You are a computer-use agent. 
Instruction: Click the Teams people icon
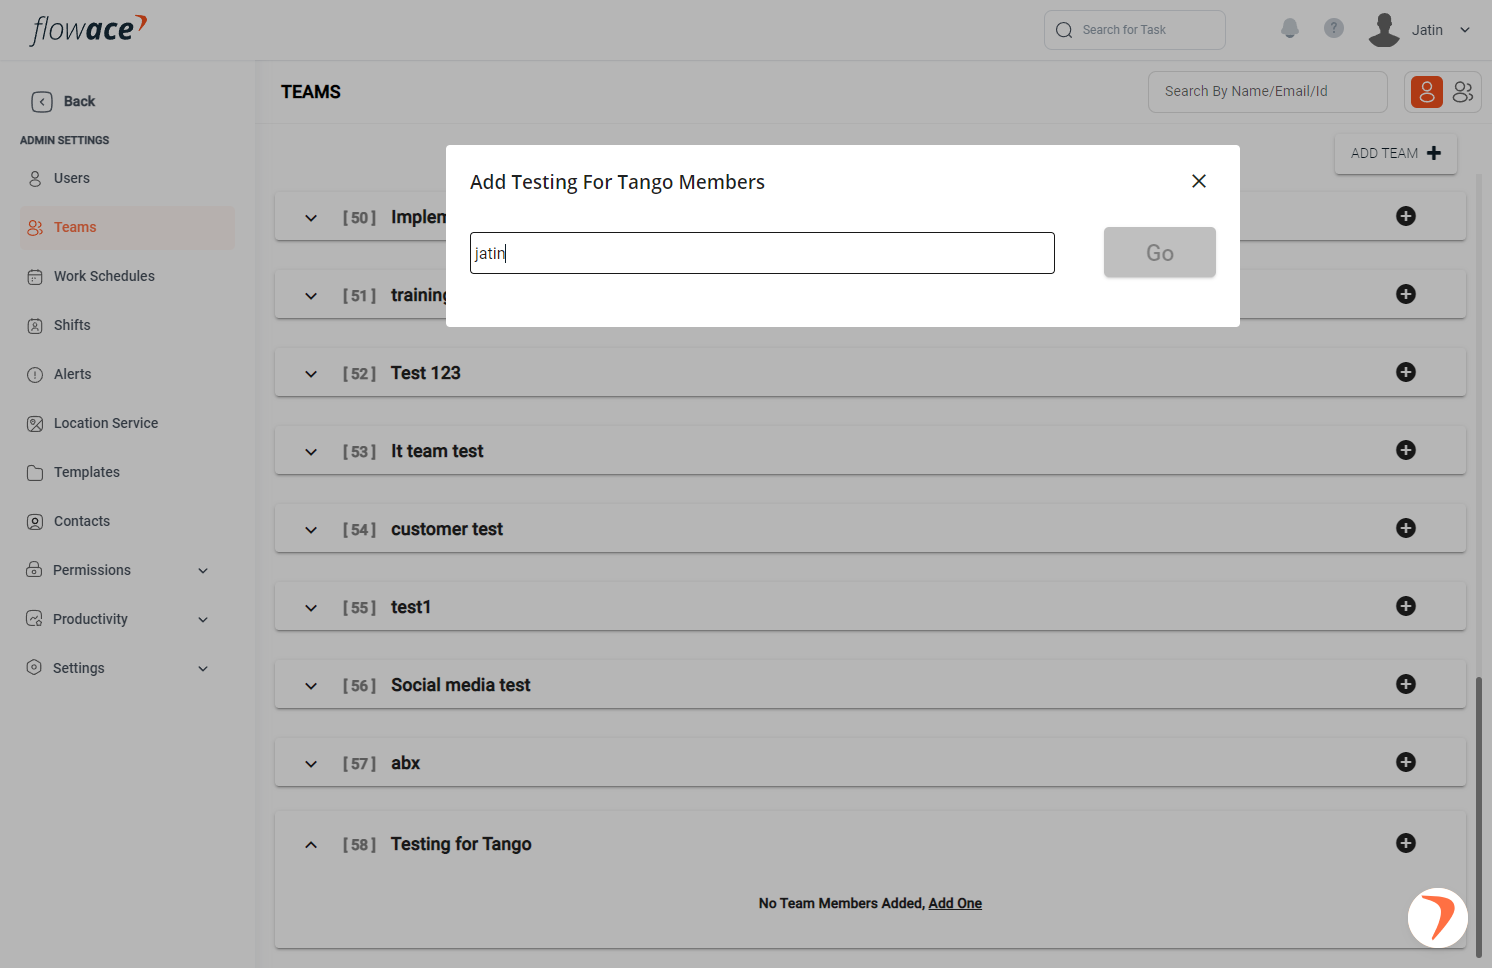pos(35,228)
